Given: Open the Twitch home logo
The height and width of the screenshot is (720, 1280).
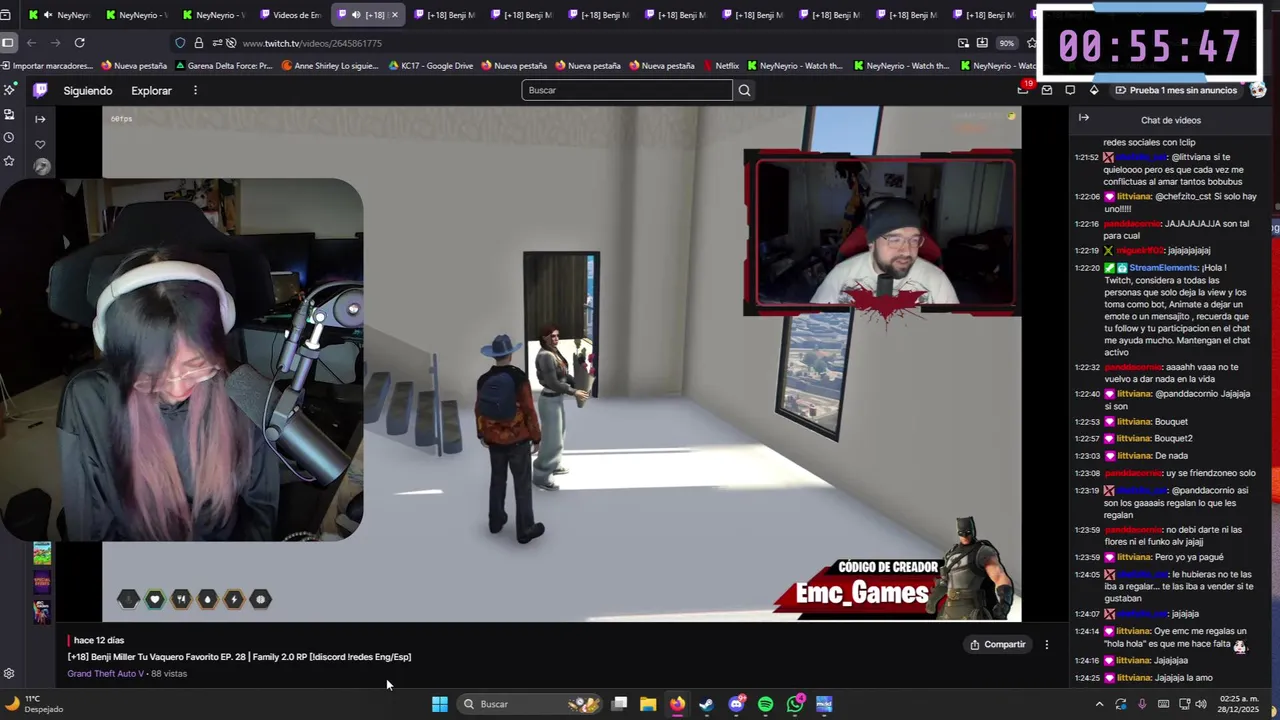Looking at the screenshot, I should click(40, 90).
